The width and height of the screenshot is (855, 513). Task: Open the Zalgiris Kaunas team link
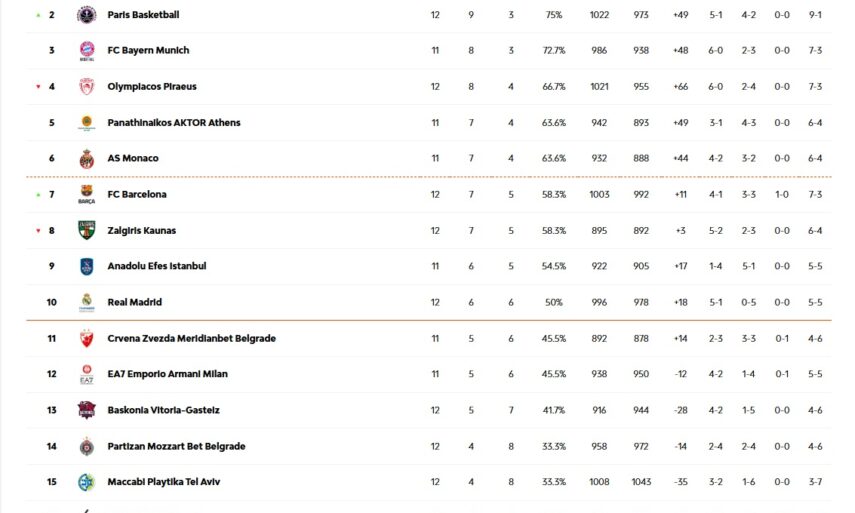[x=141, y=230]
